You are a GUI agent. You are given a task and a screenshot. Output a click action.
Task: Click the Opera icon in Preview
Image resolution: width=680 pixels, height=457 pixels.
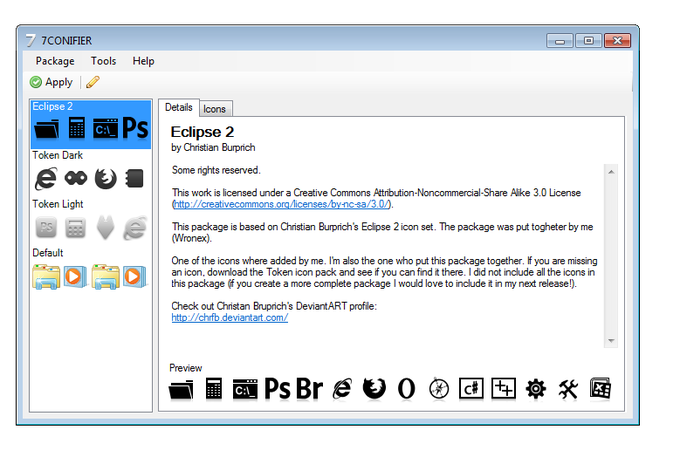coord(406,388)
